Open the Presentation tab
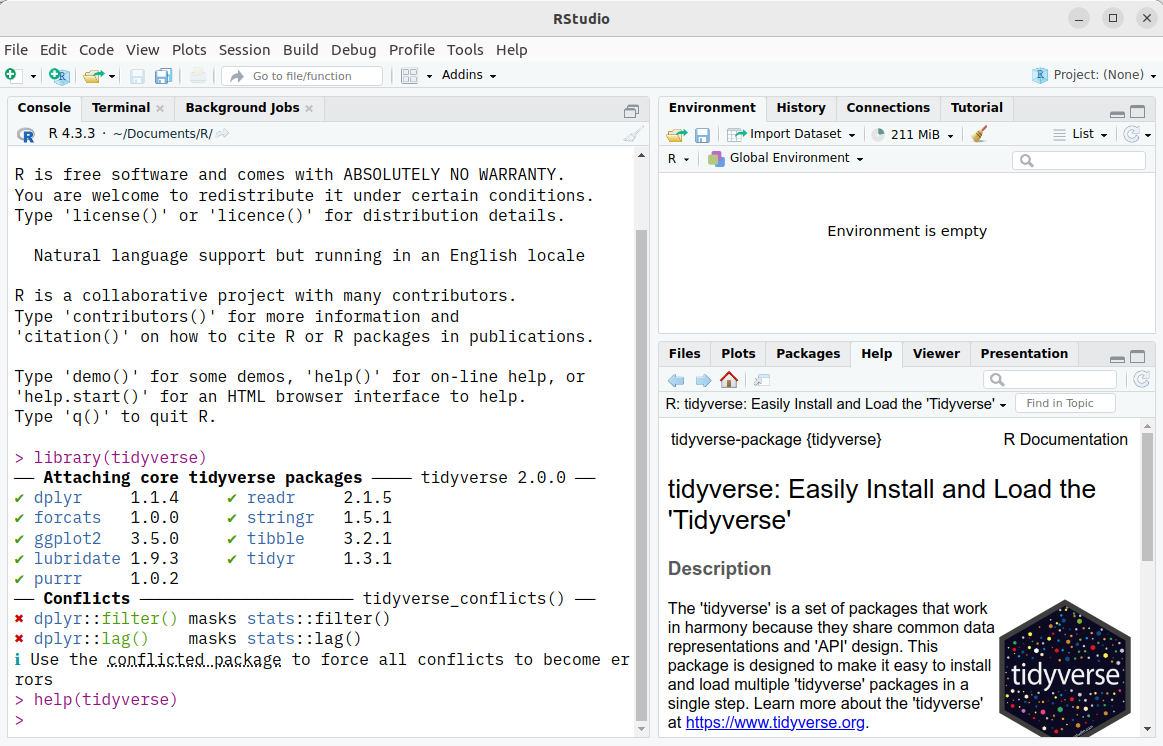Image resolution: width=1163 pixels, height=746 pixels. click(x=1024, y=354)
